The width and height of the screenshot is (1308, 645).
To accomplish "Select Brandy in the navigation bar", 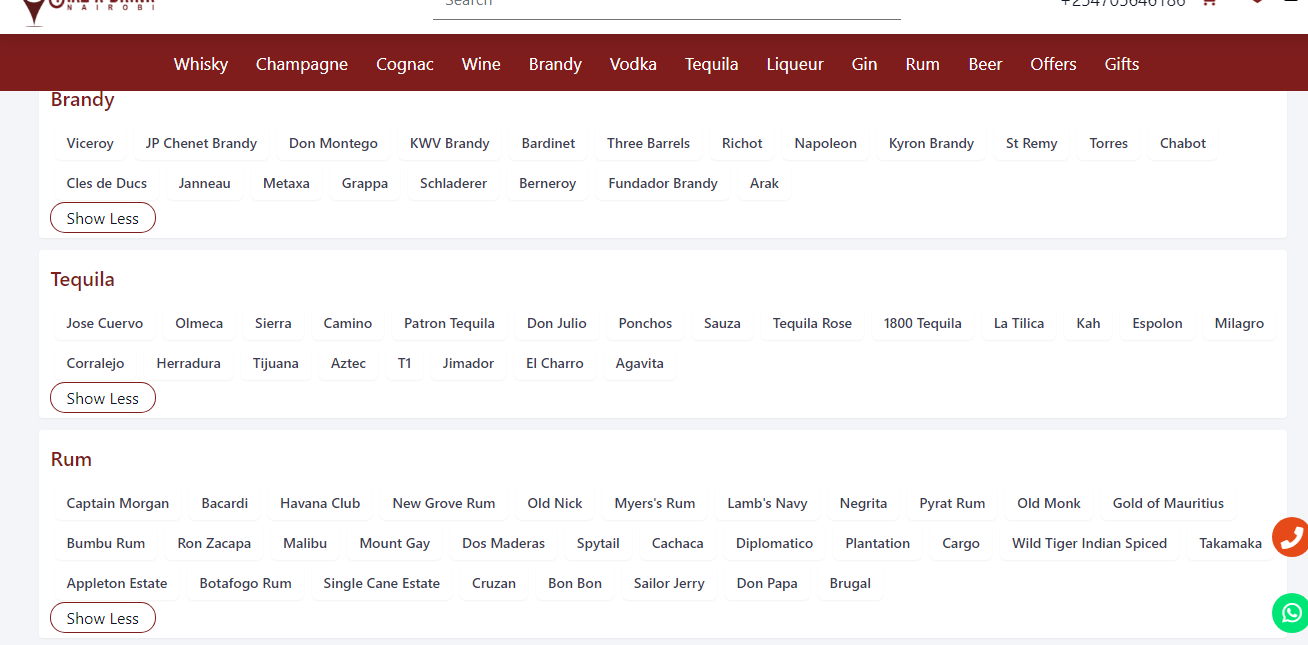I will point(555,64).
